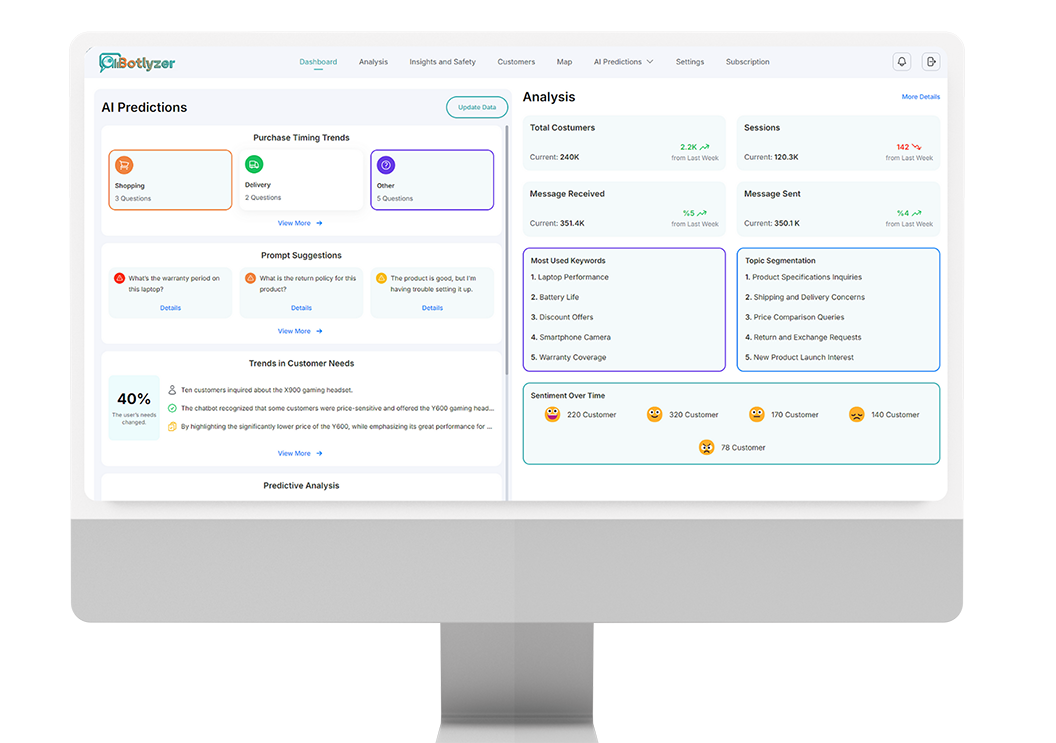The width and height of the screenshot is (1056, 743).
Task: Click the happiest 220 Customer emoji
Action: tap(552, 414)
